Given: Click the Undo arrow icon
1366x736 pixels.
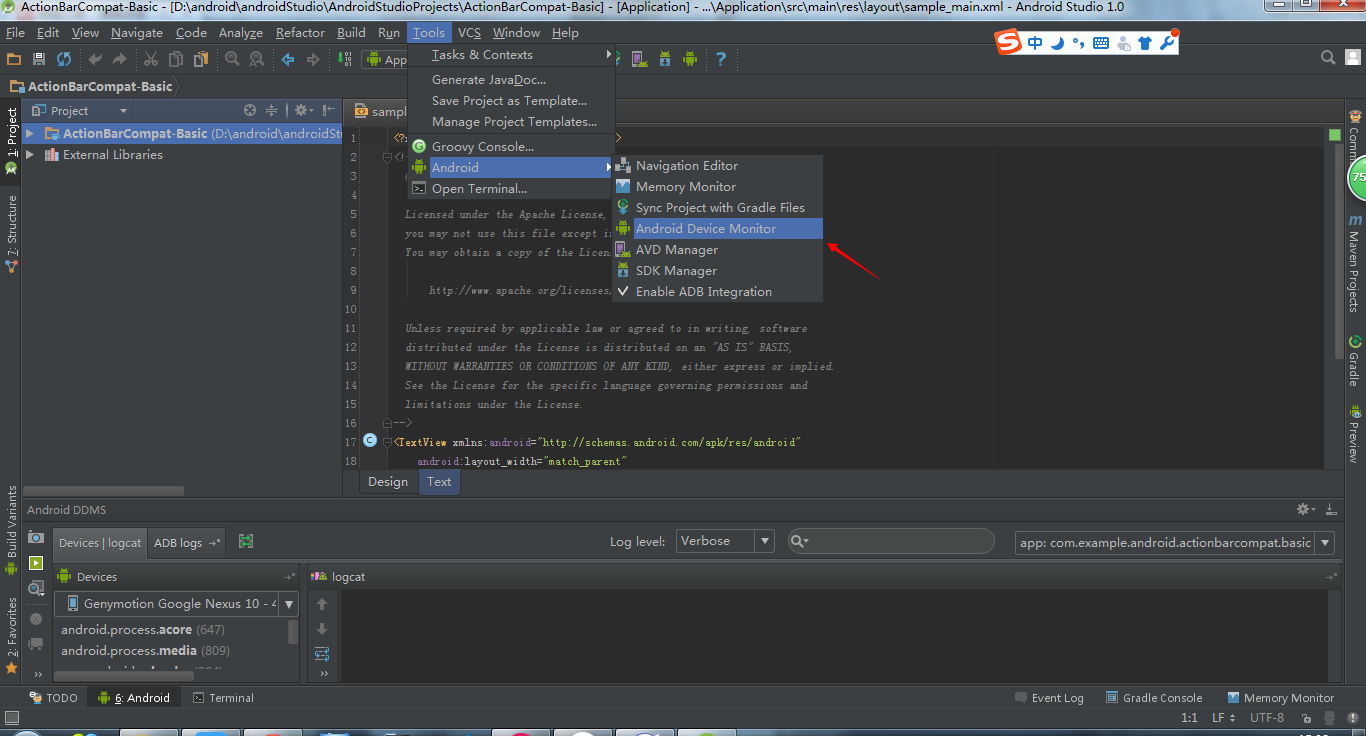Looking at the screenshot, I should coord(96,60).
